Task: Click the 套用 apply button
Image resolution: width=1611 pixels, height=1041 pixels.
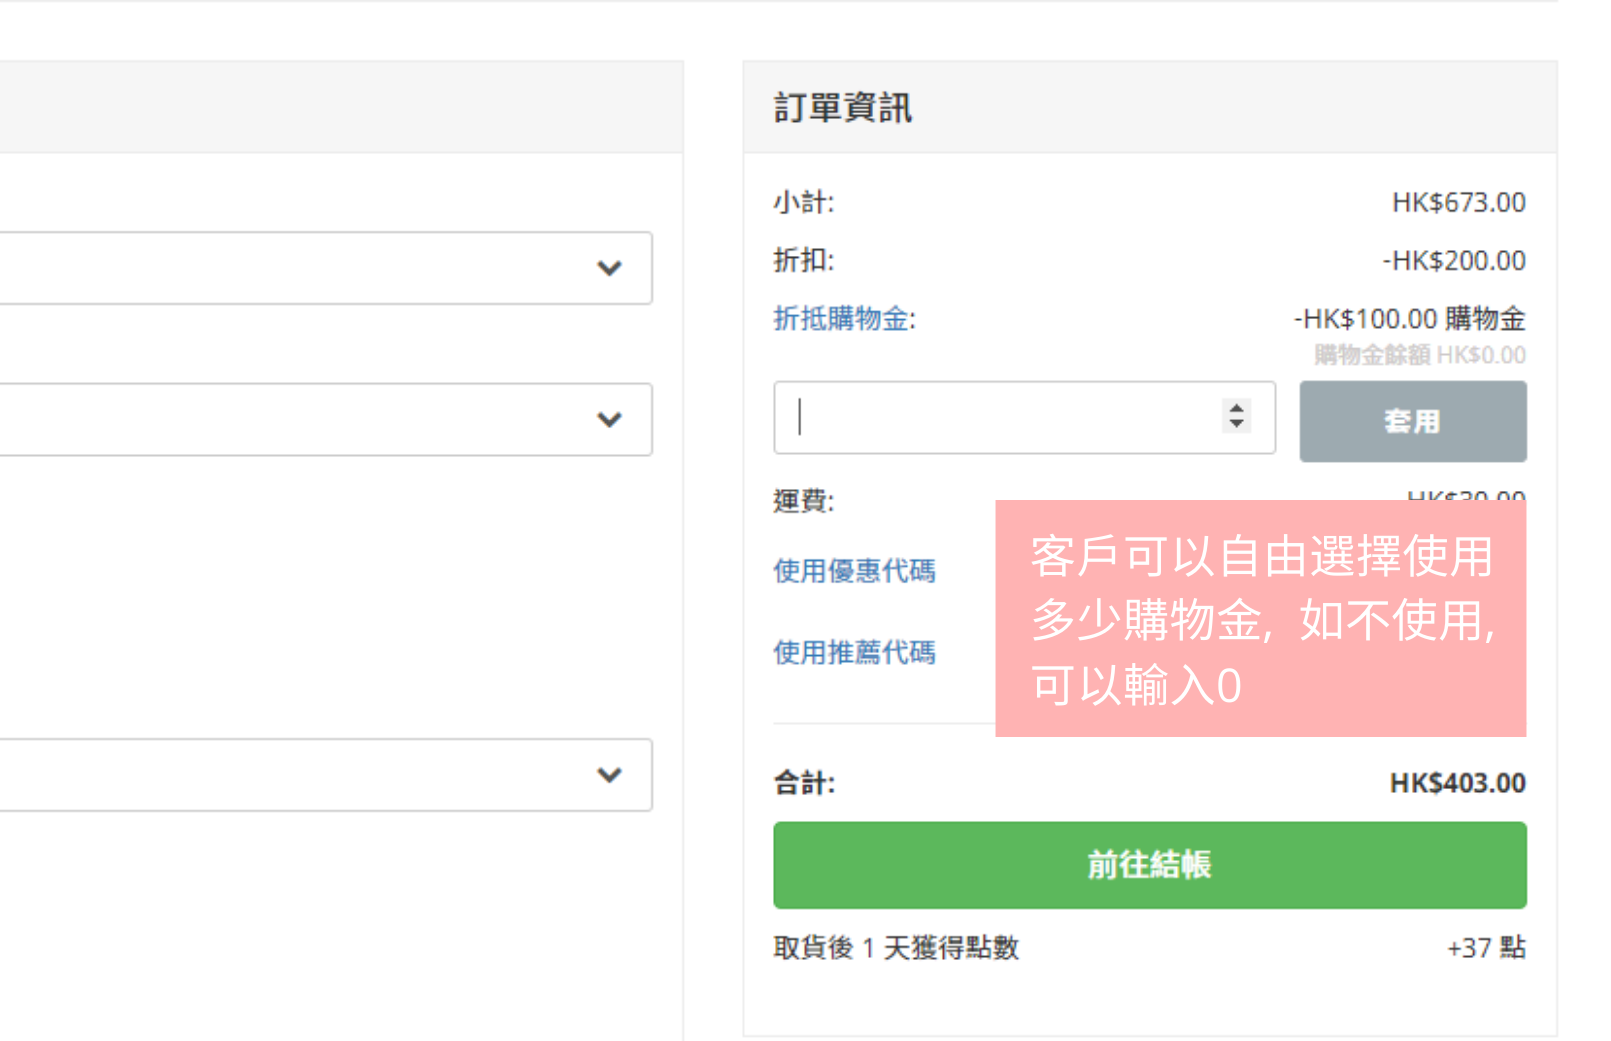Action: [x=1412, y=421]
